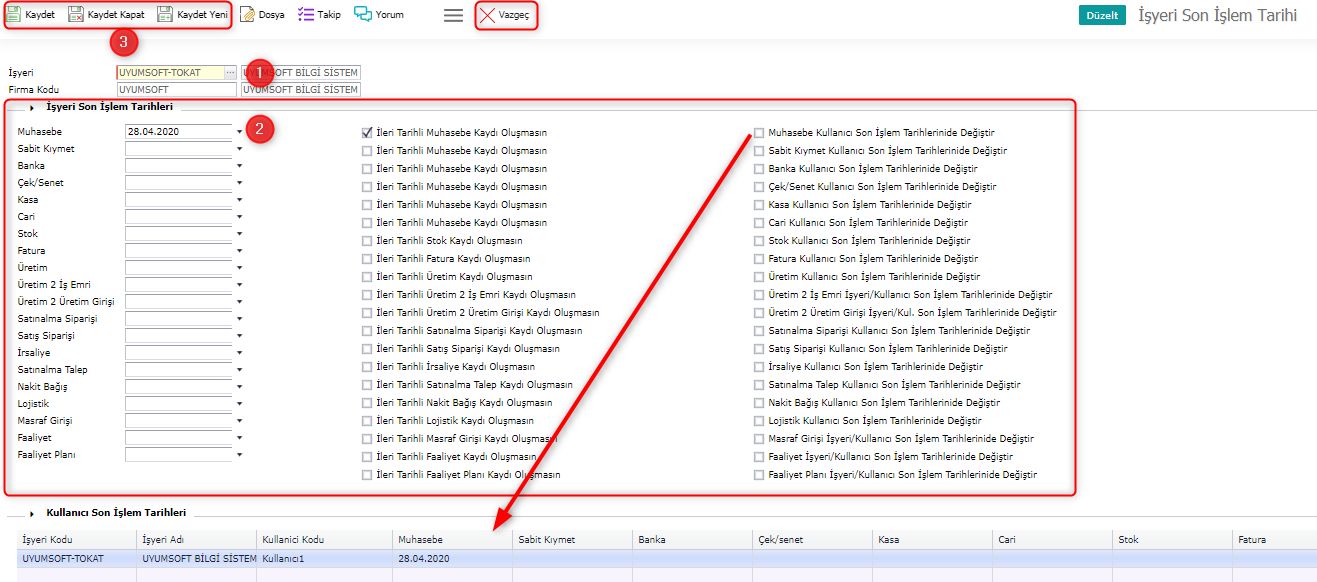Open the hamburger menu icon
The width and height of the screenshot is (1317, 582).
click(453, 16)
